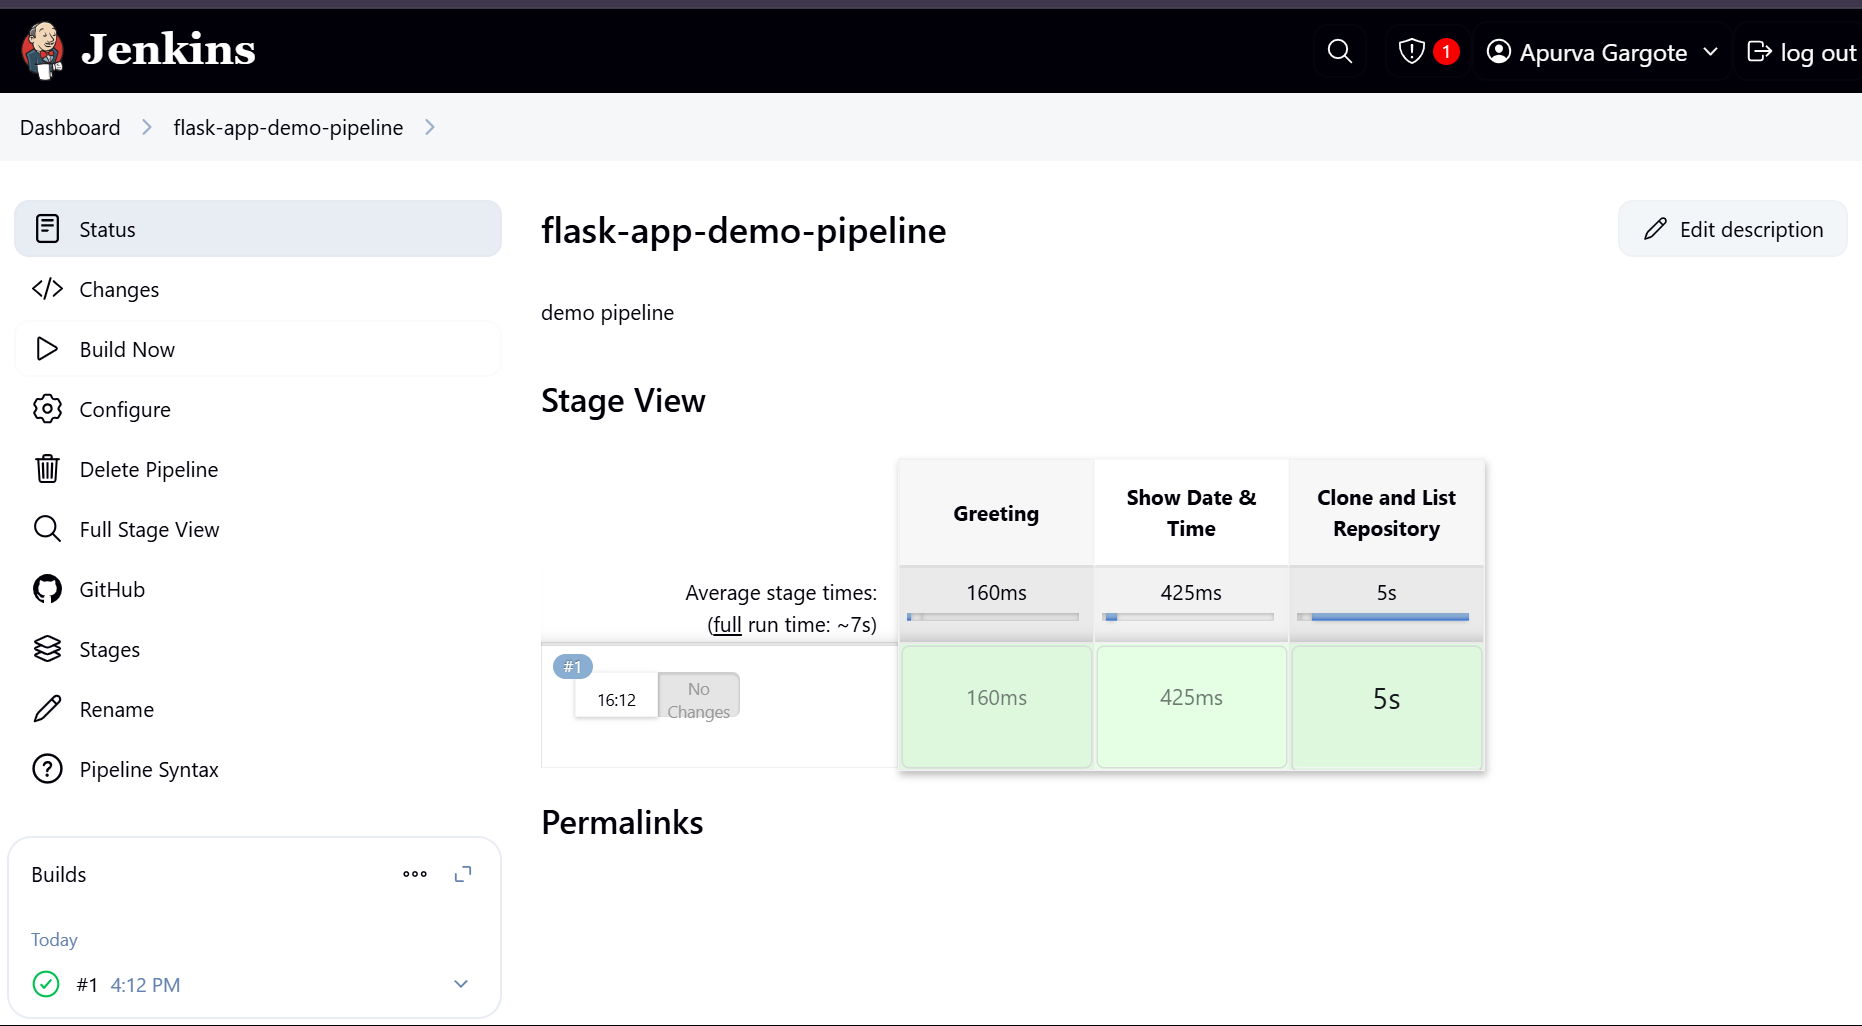The image size is (1862, 1026).
Task: Click the Full Stage View magnifier icon
Action: click(47, 529)
